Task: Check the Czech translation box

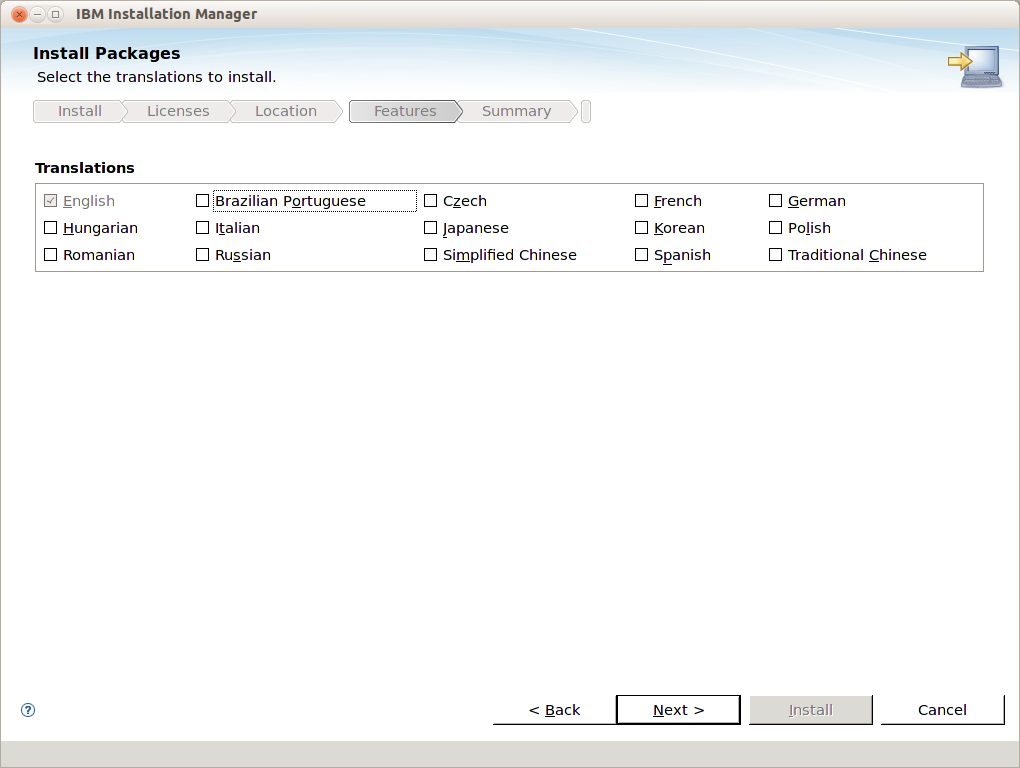Action: pyautogui.click(x=430, y=201)
